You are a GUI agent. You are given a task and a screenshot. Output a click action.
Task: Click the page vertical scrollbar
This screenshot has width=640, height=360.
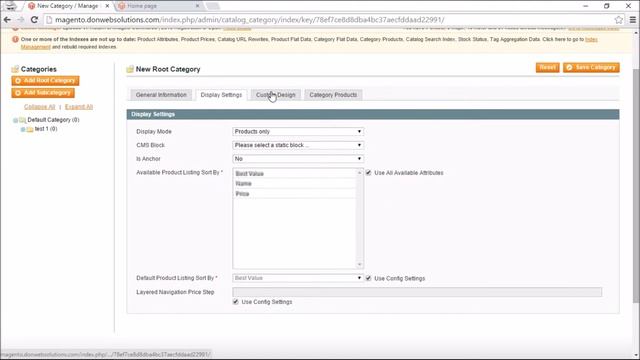636,186
